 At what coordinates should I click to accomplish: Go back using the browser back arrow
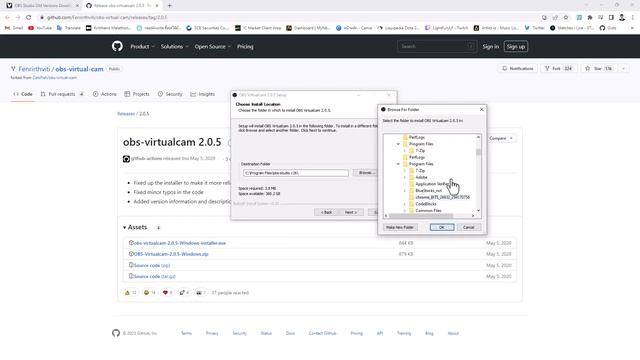point(7,18)
